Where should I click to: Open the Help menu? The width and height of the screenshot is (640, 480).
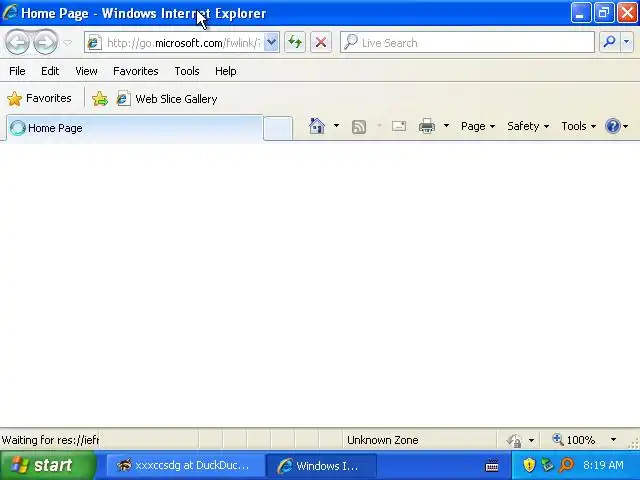point(225,71)
